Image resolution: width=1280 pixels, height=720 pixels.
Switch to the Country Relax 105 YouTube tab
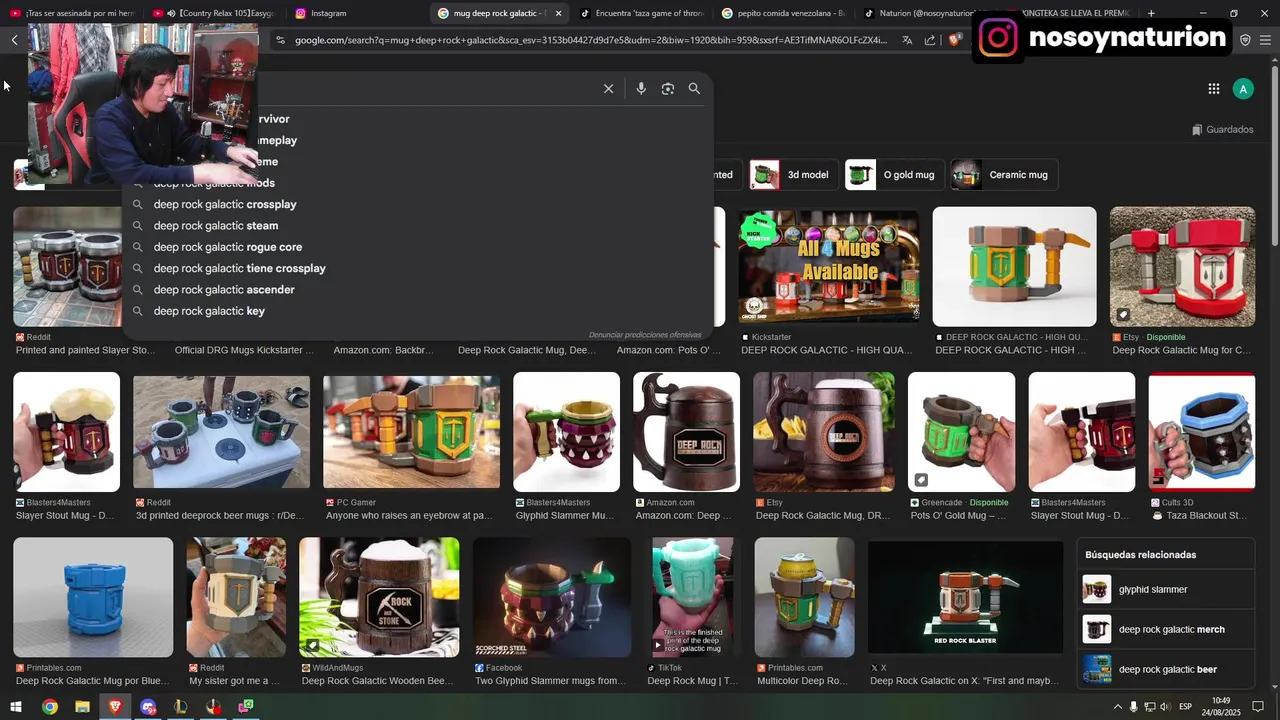click(213, 13)
